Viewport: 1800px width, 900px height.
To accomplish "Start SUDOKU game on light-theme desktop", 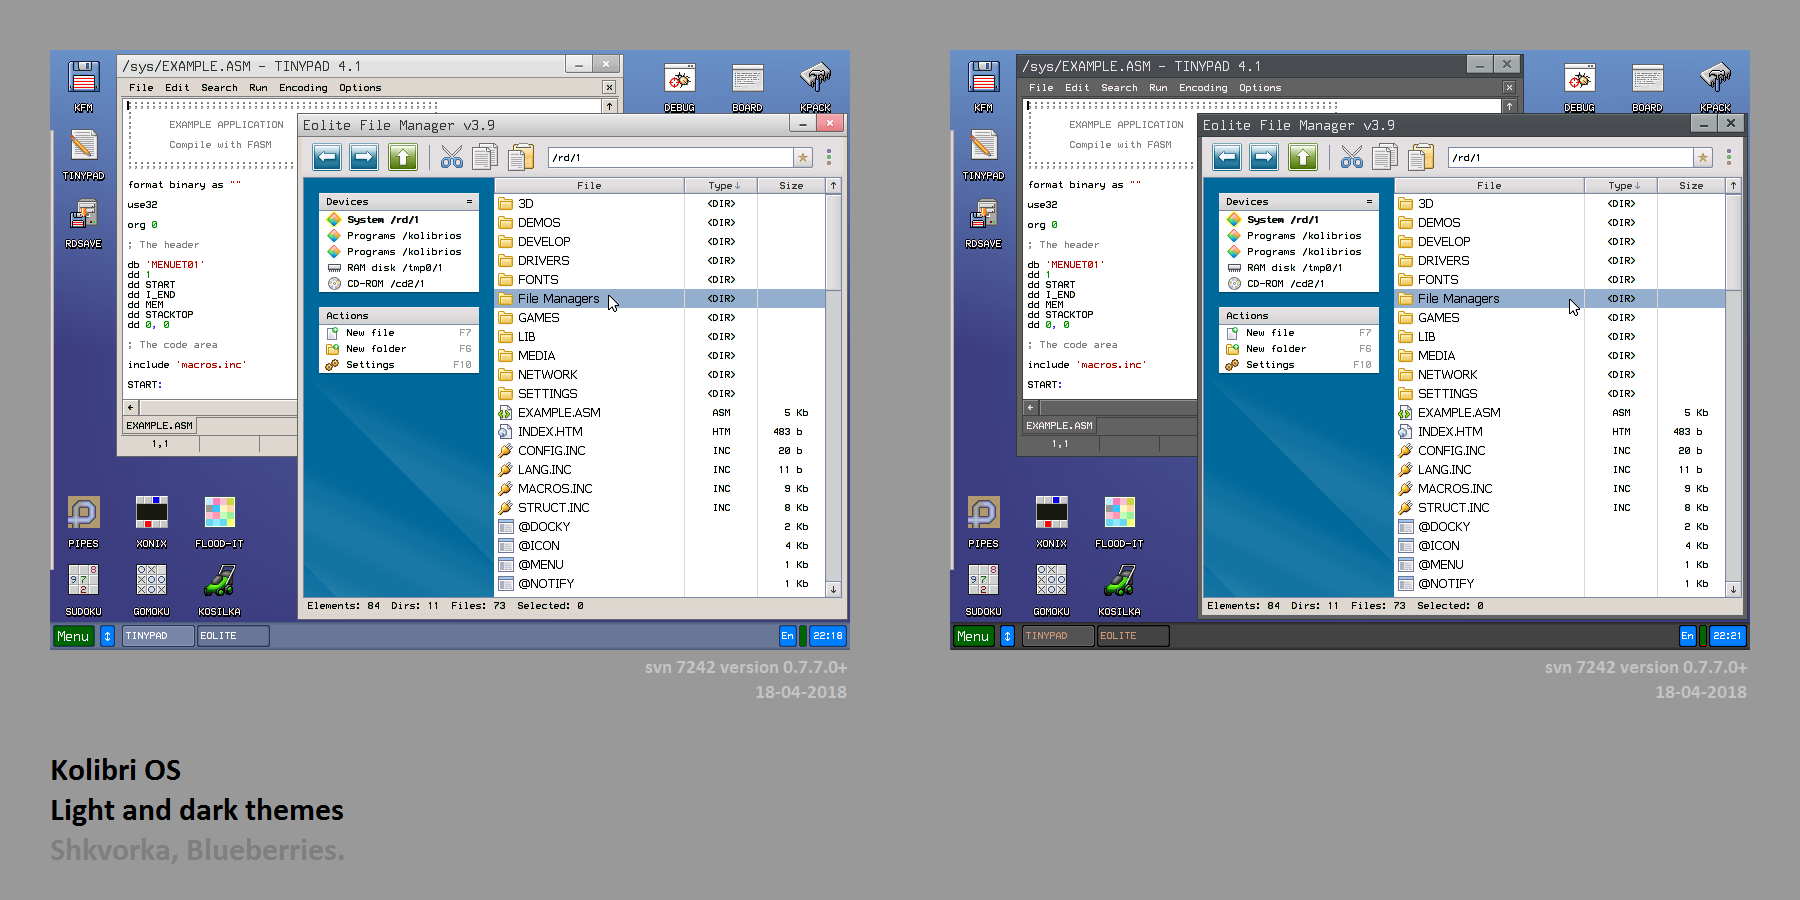I will (x=84, y=590).
